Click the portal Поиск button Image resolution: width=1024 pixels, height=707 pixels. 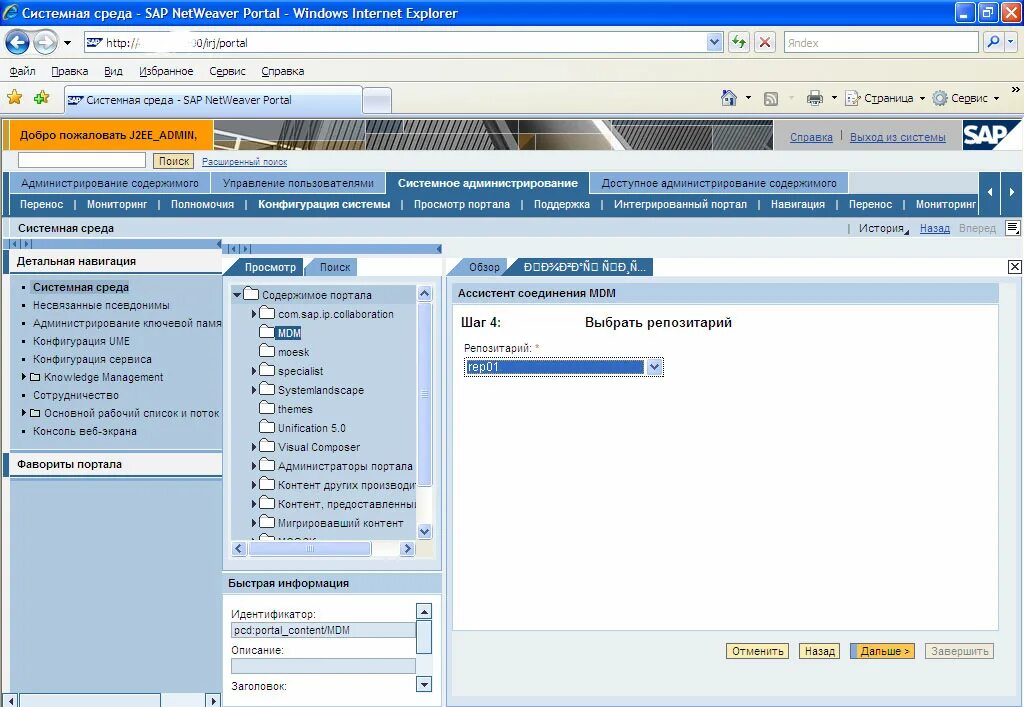coord(174,161)
